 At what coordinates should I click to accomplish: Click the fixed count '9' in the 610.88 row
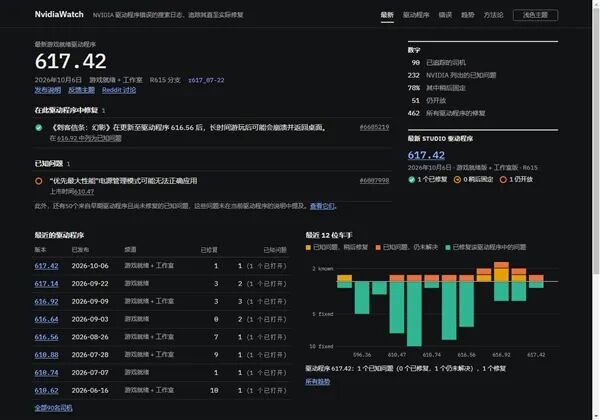pyautogui.click(x=216, y=355)
